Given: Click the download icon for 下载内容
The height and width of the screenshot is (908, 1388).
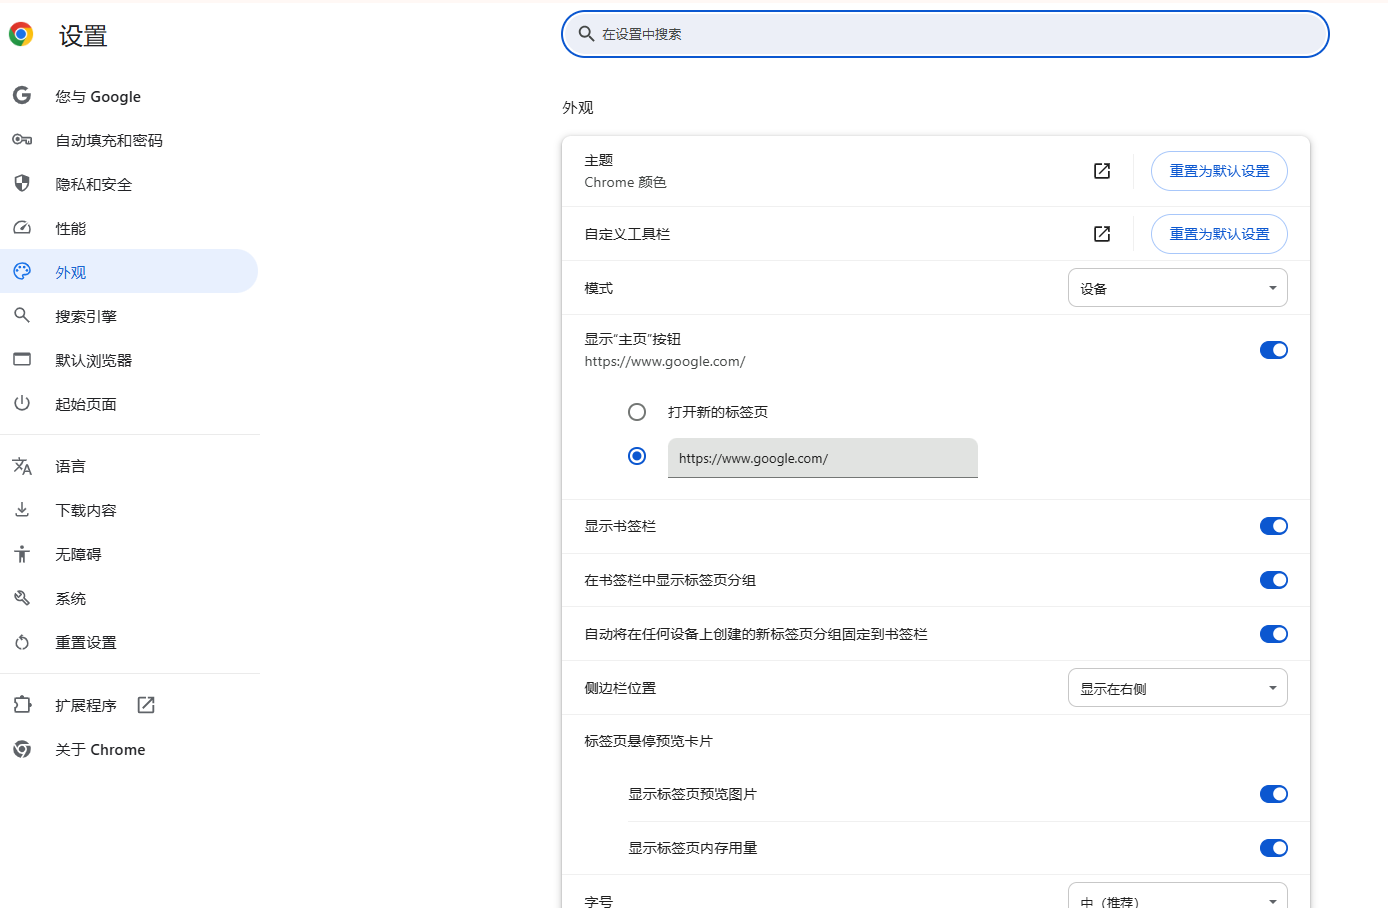Looking at the screenshot, I should click(22, 510).
